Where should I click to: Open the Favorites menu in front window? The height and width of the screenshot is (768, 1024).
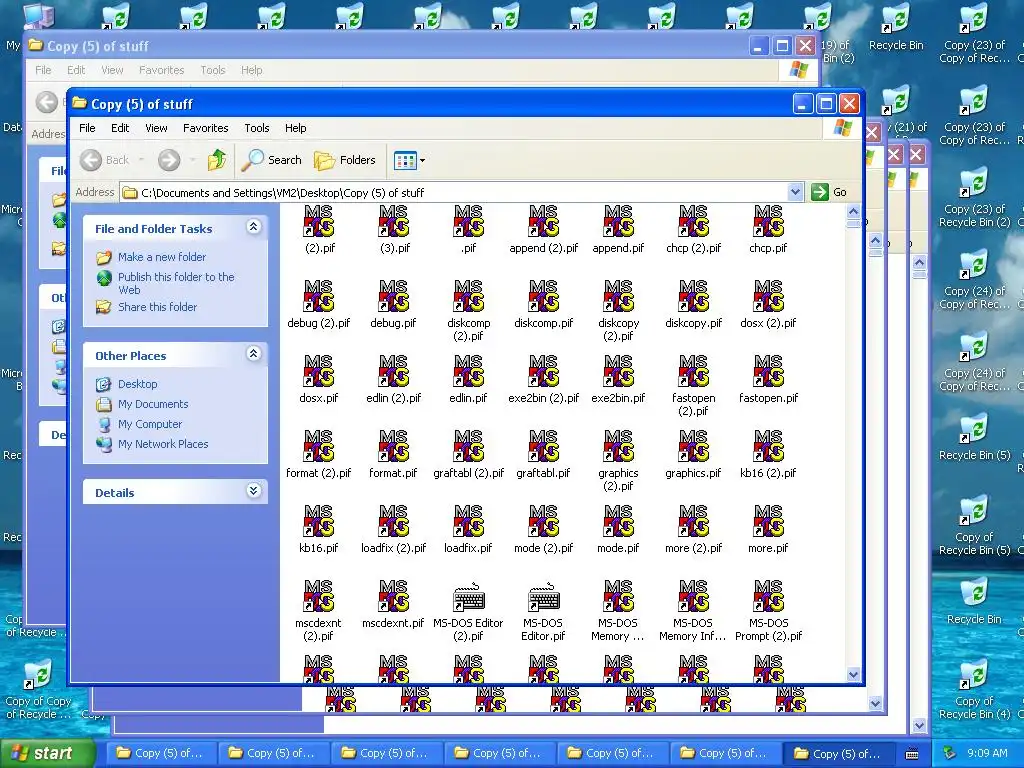tap(206, 128)
